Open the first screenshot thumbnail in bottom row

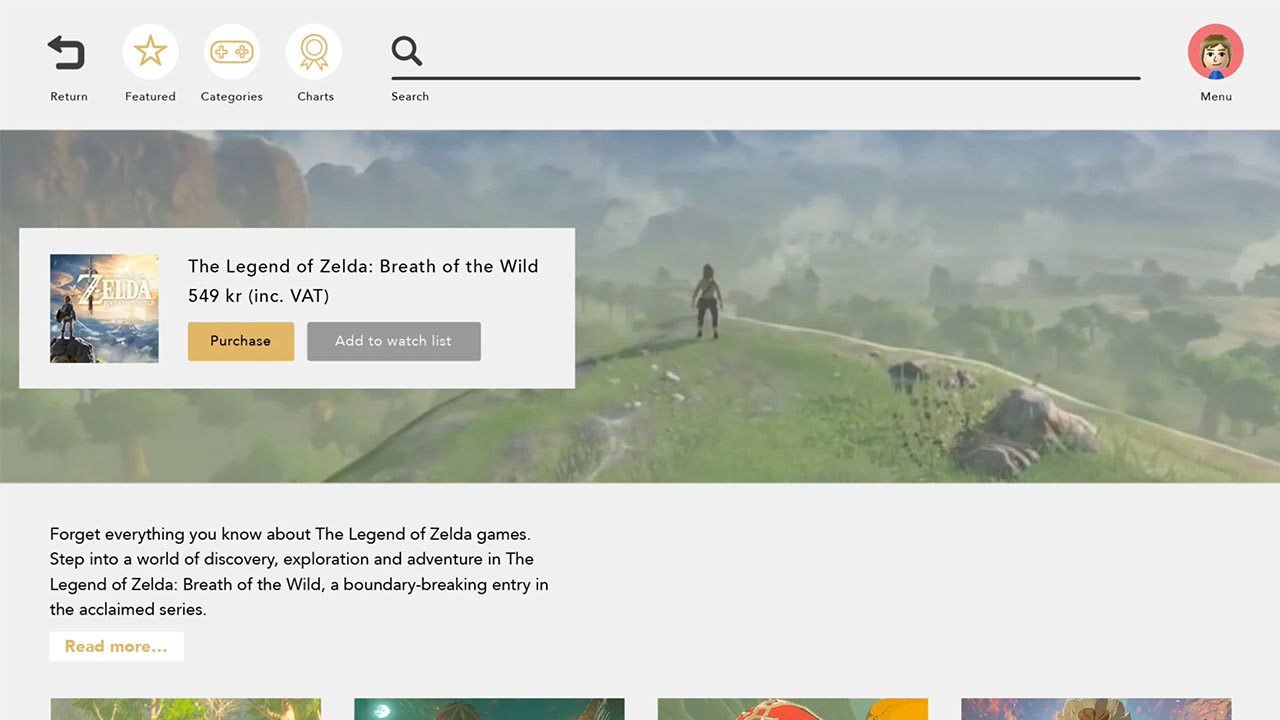(x=186, y=709)
